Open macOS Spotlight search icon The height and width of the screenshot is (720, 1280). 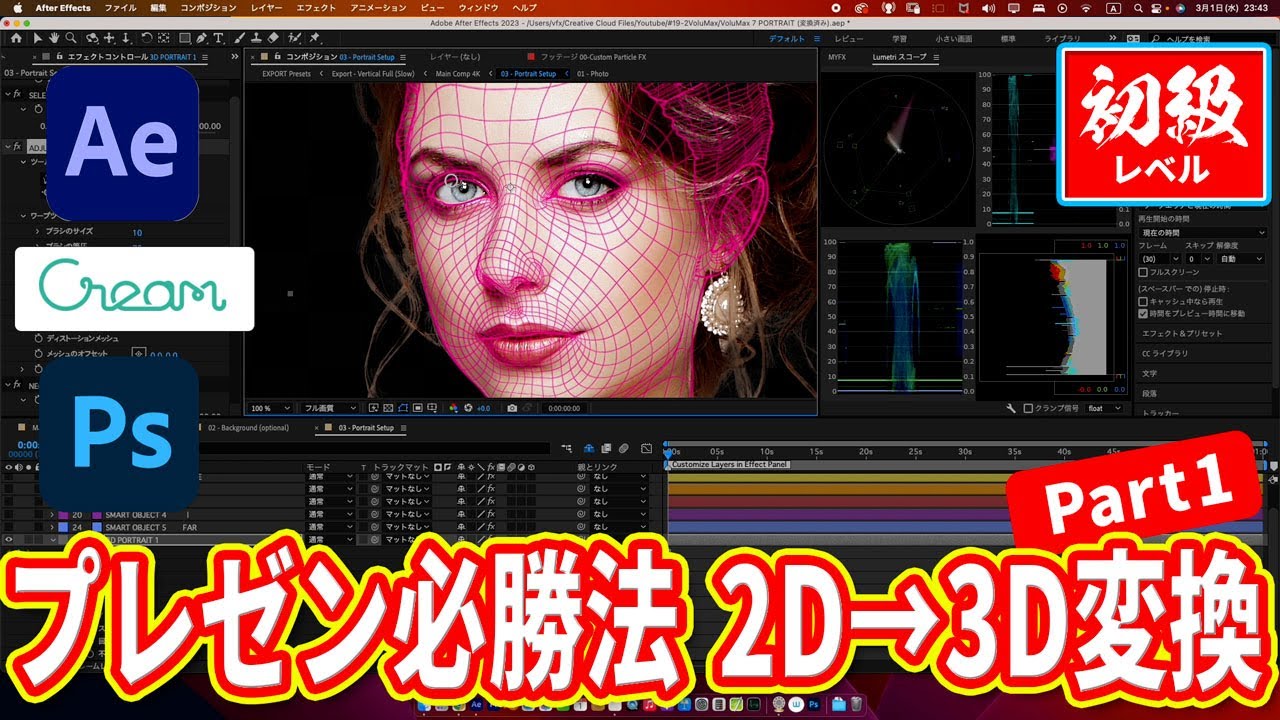1139,8
